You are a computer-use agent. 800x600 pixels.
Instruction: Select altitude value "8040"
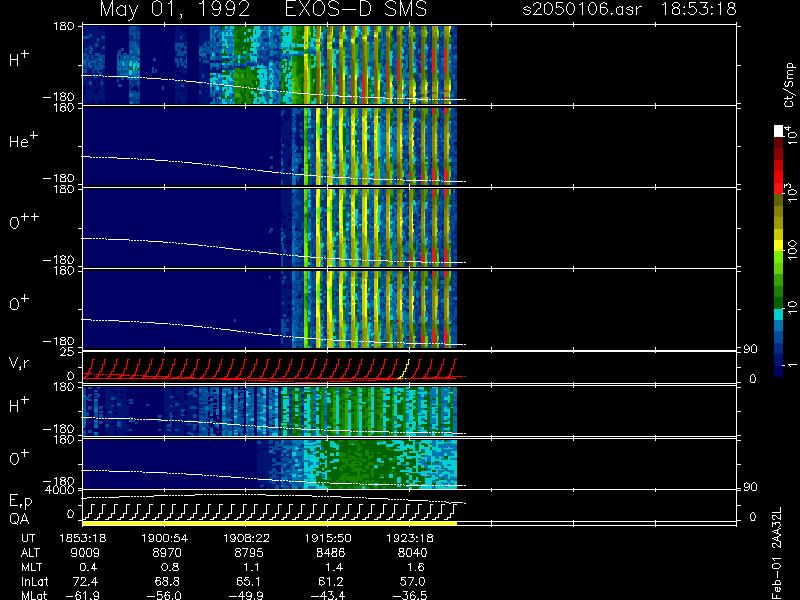tap(412, 553)
